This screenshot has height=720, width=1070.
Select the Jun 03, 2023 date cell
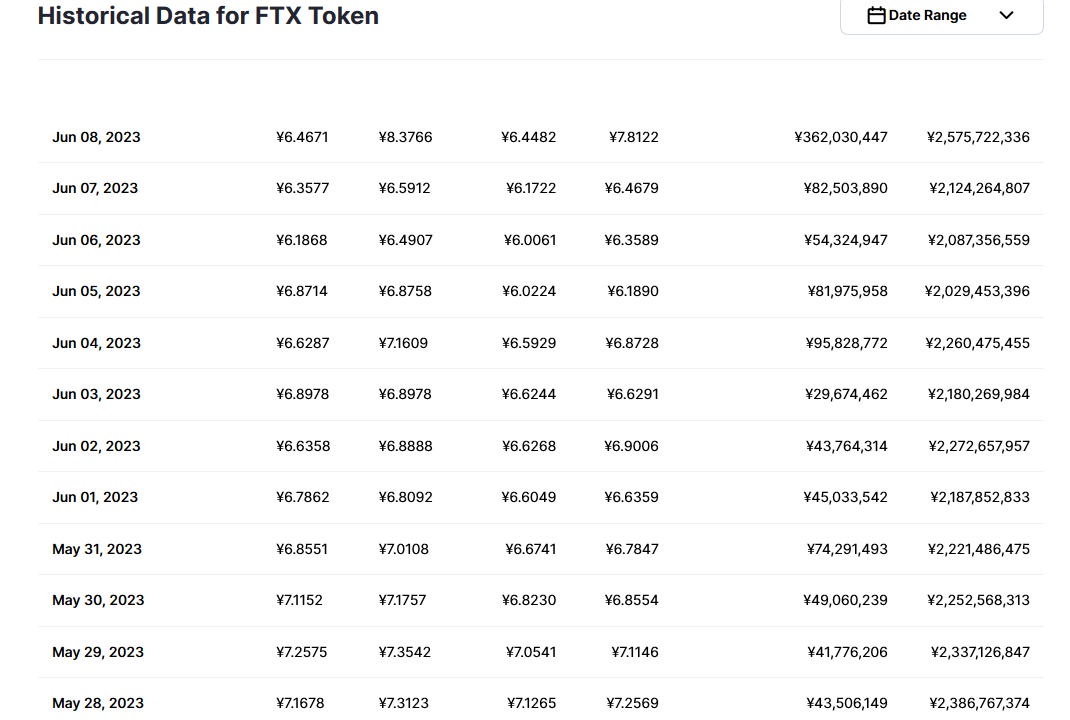click(96, 394)
